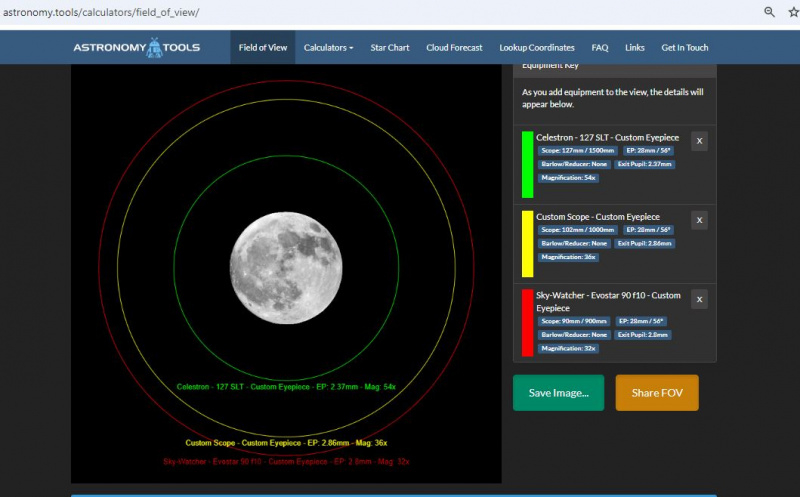
Task: Click the red Sky-Watcher color bar
Action: 527,322
